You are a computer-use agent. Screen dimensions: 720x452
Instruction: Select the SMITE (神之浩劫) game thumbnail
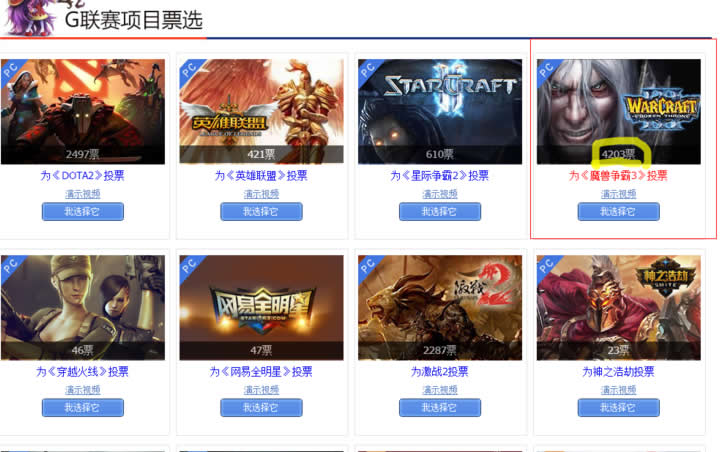619,308
